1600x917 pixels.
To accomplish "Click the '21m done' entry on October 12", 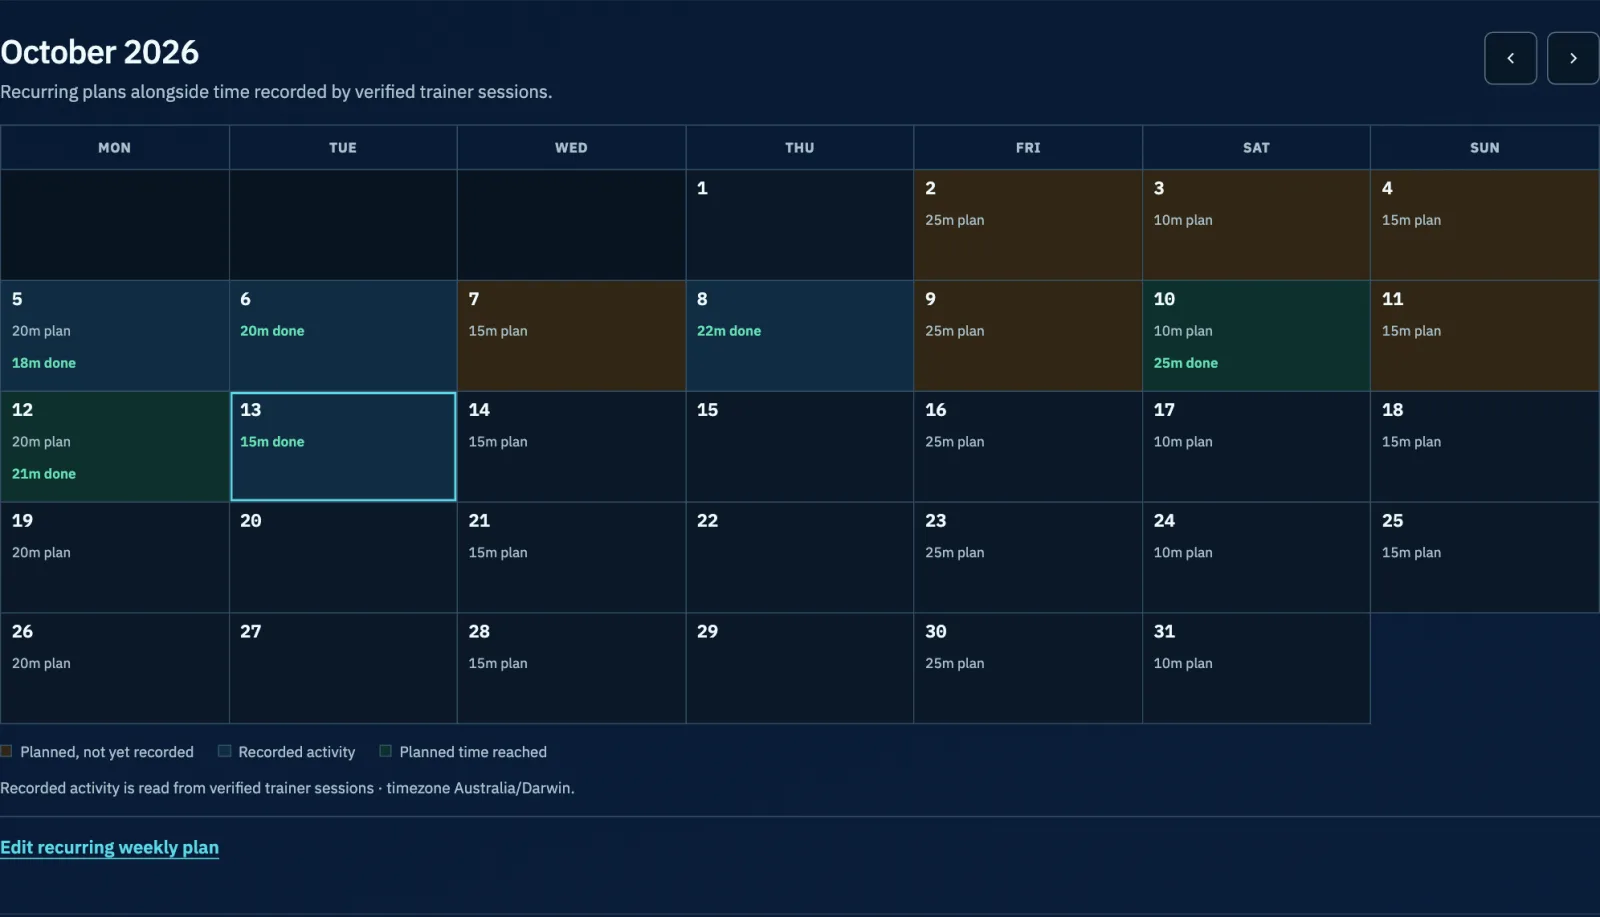I will [x=44, y=474].
